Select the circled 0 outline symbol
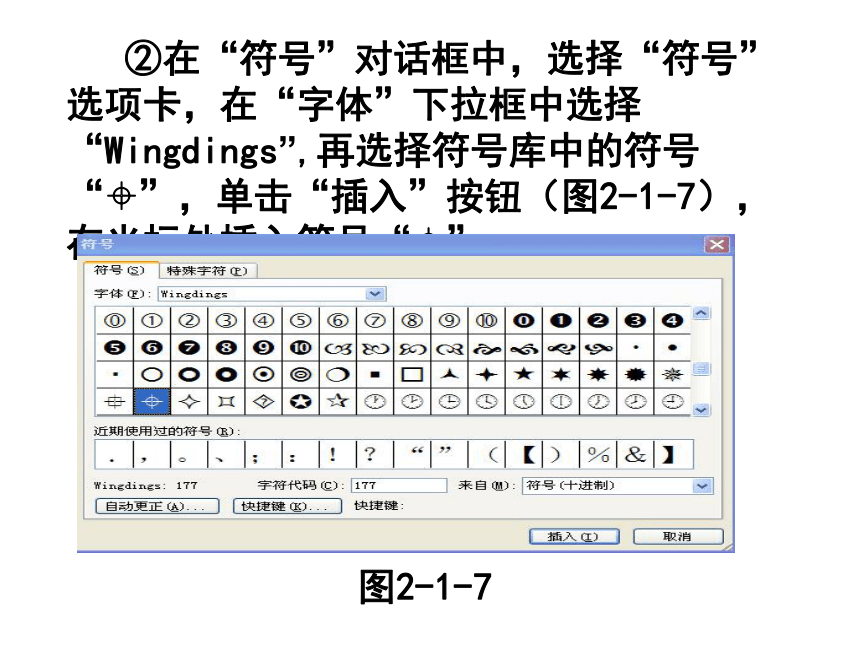This screenshot has height=645, width=860. click(x=115, y=320)
